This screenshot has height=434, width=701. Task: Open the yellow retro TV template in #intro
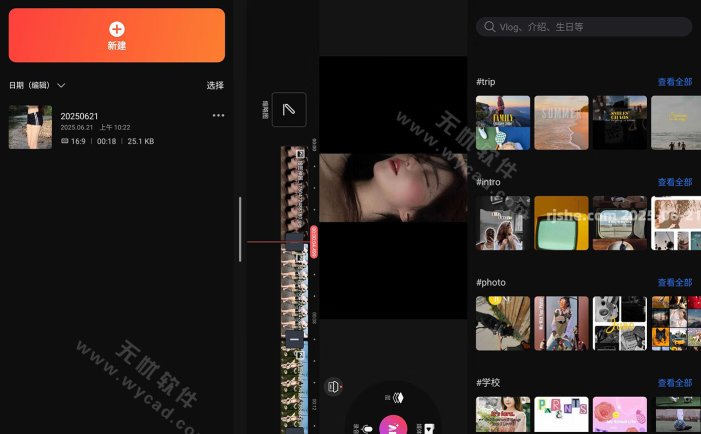(x=562, y=223)
